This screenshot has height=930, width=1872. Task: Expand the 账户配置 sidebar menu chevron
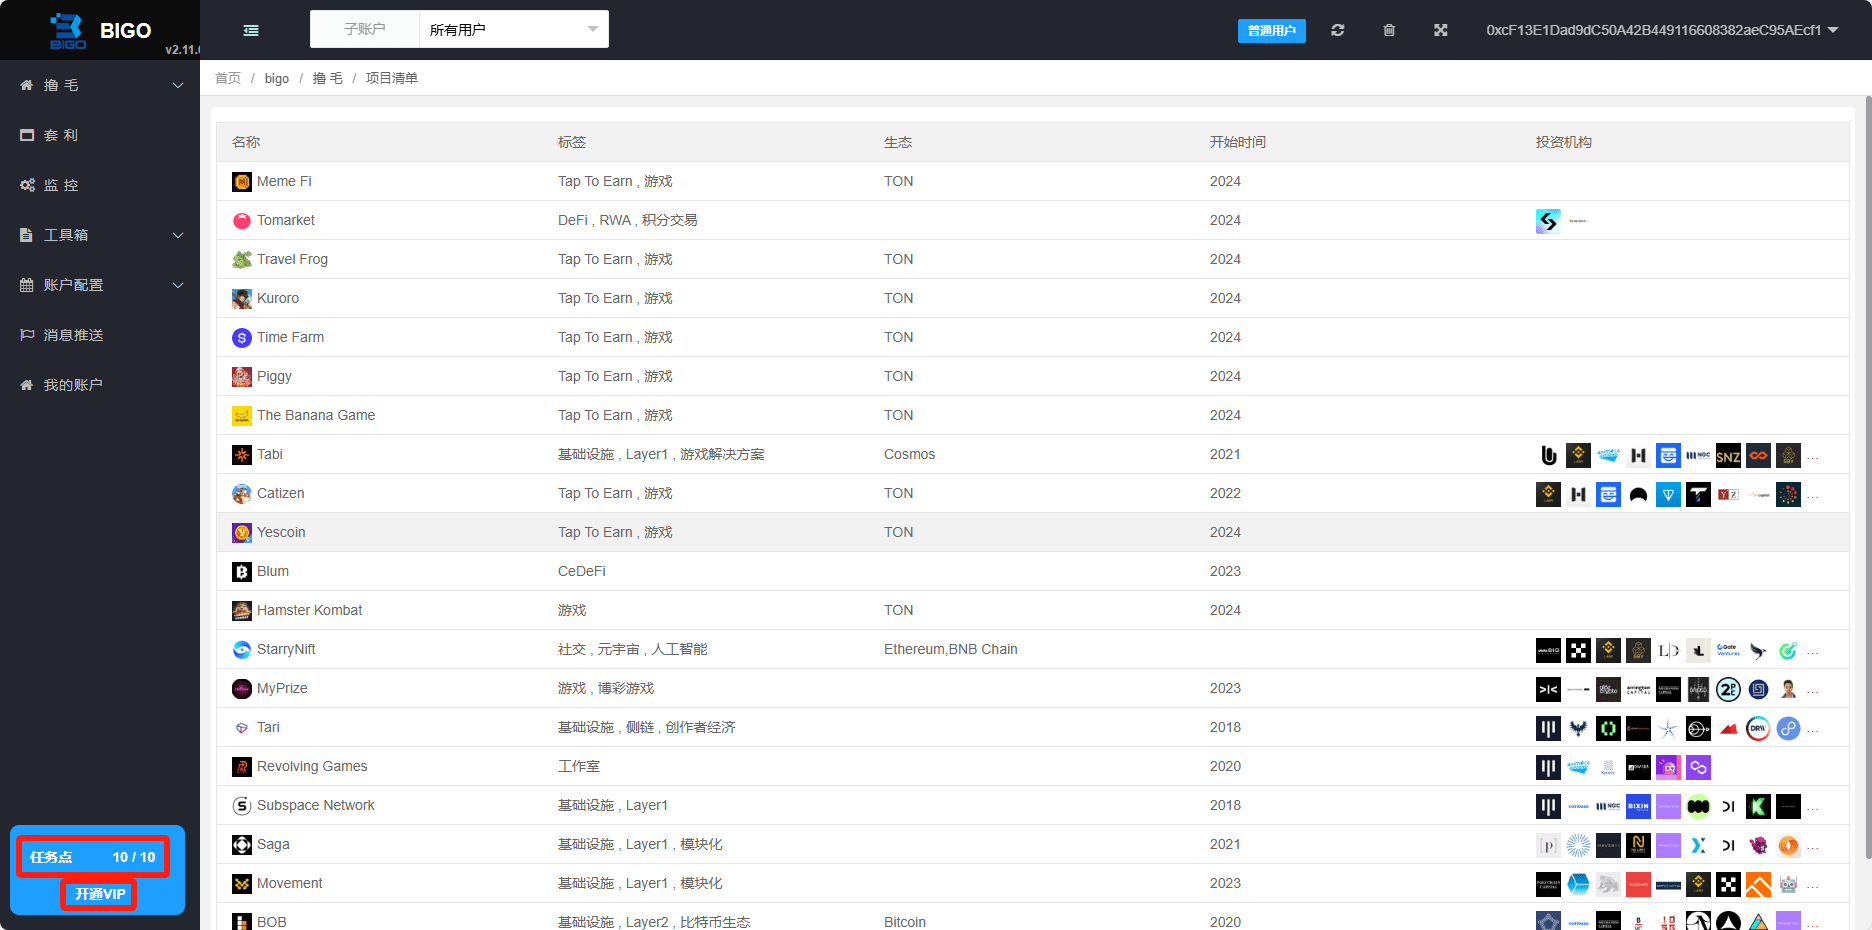click(178, 285)
